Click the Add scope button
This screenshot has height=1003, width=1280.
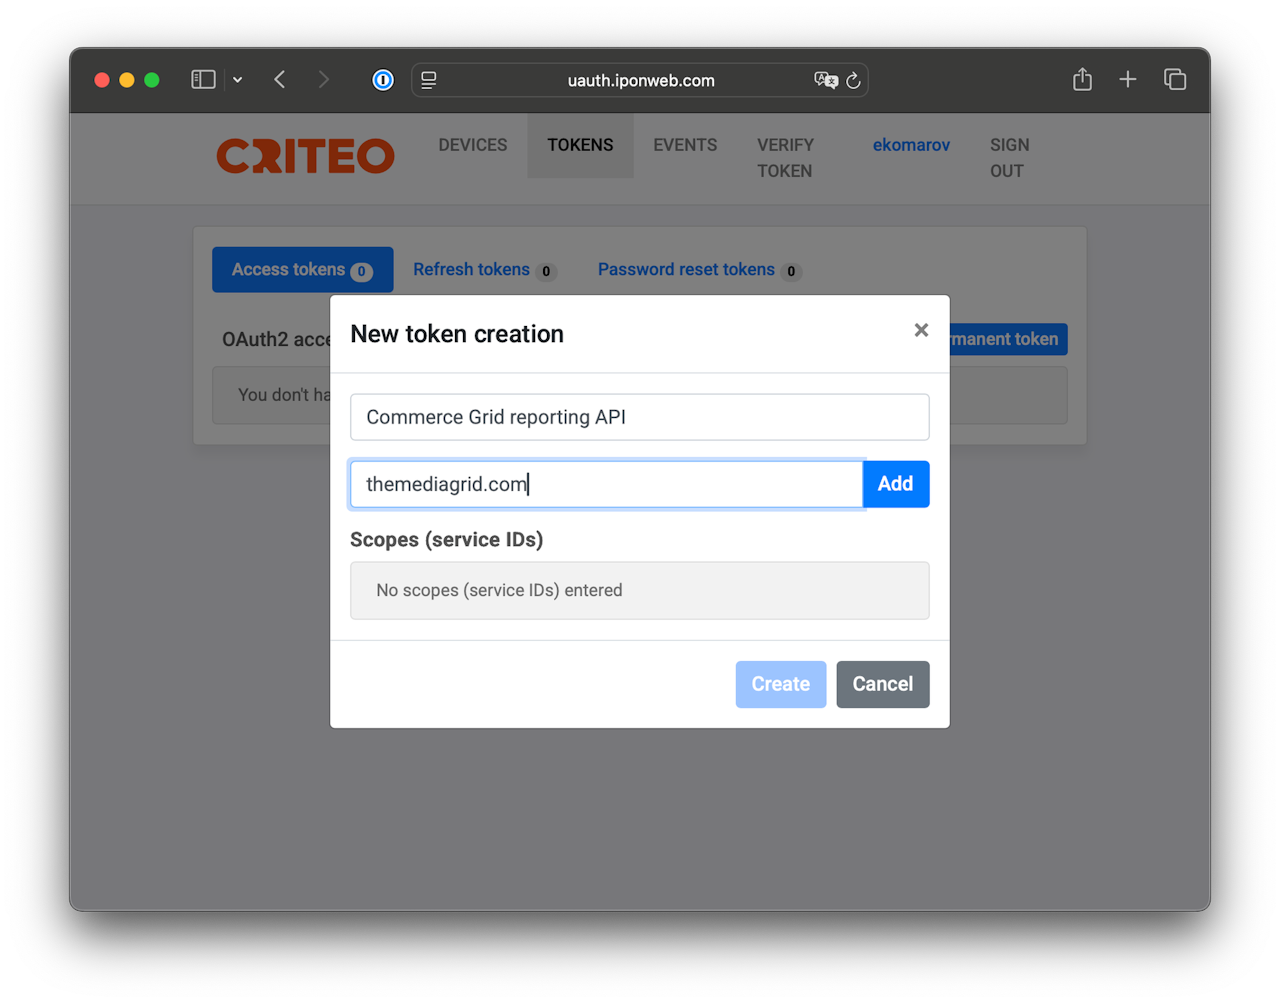[x=896, y=484]
